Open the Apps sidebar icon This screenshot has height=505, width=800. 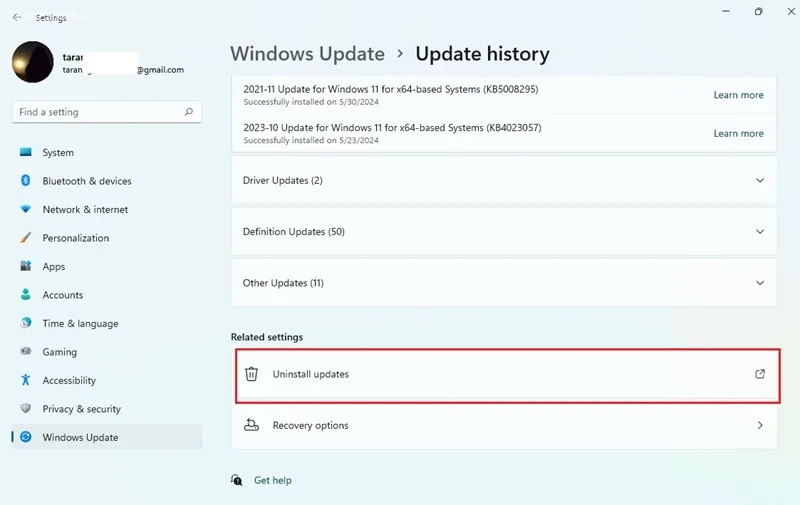[x=26, y=266]
